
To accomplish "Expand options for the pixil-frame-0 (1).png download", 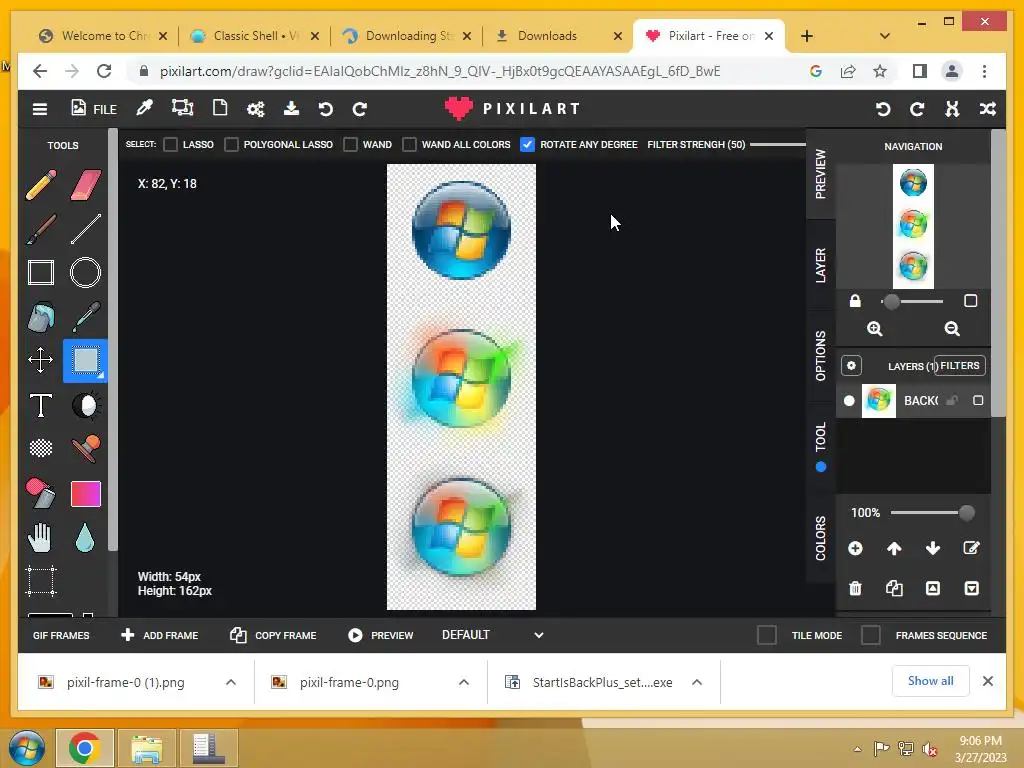I will 231,682.
